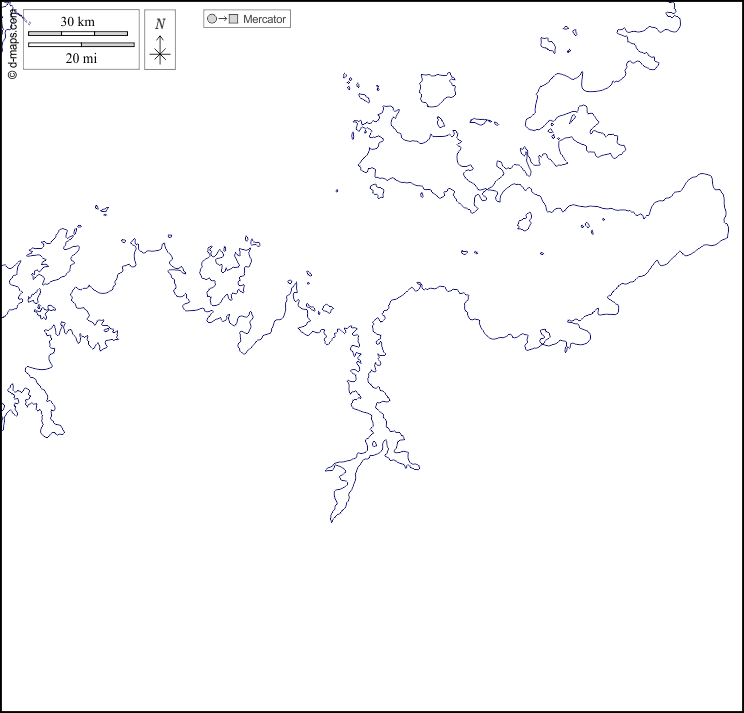The image size is (744, 713).
Task: Click the gray circle globe icon
Action: tap(212, 19)
